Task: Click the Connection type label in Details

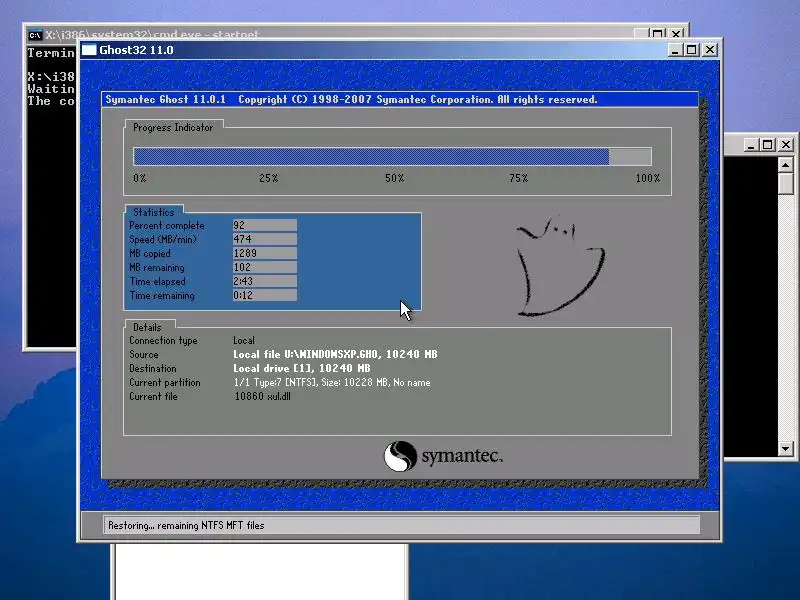Action: (163, 340)
